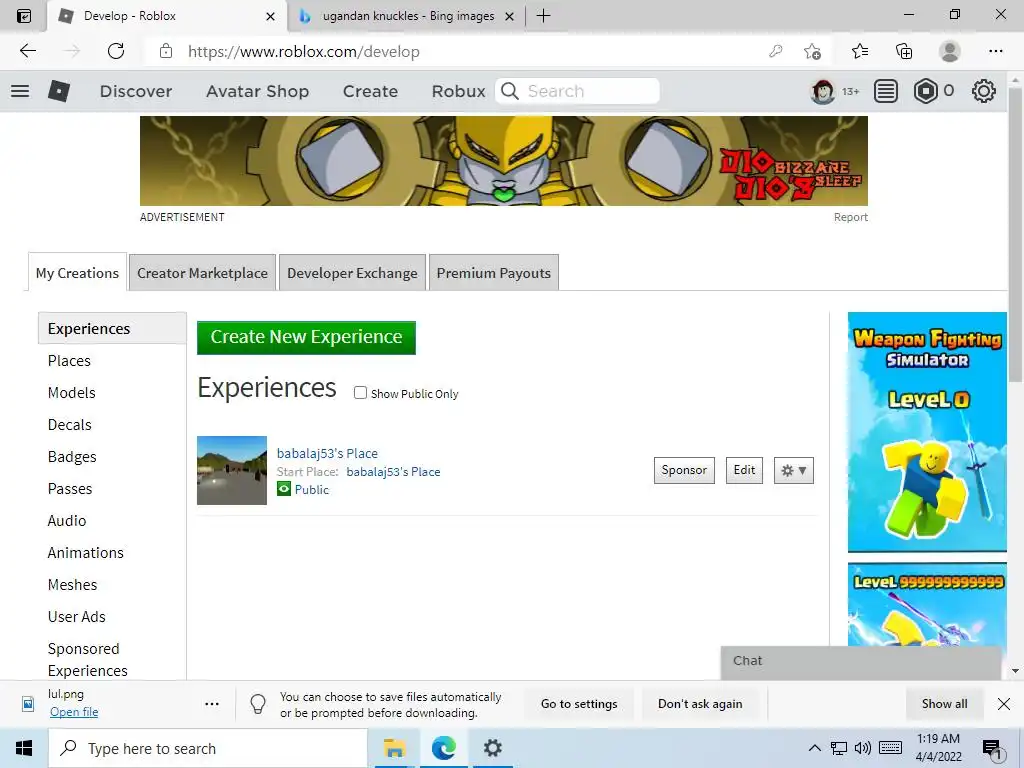Open the Action Center notification icon

pyautogui.click(x=992, y=750)
